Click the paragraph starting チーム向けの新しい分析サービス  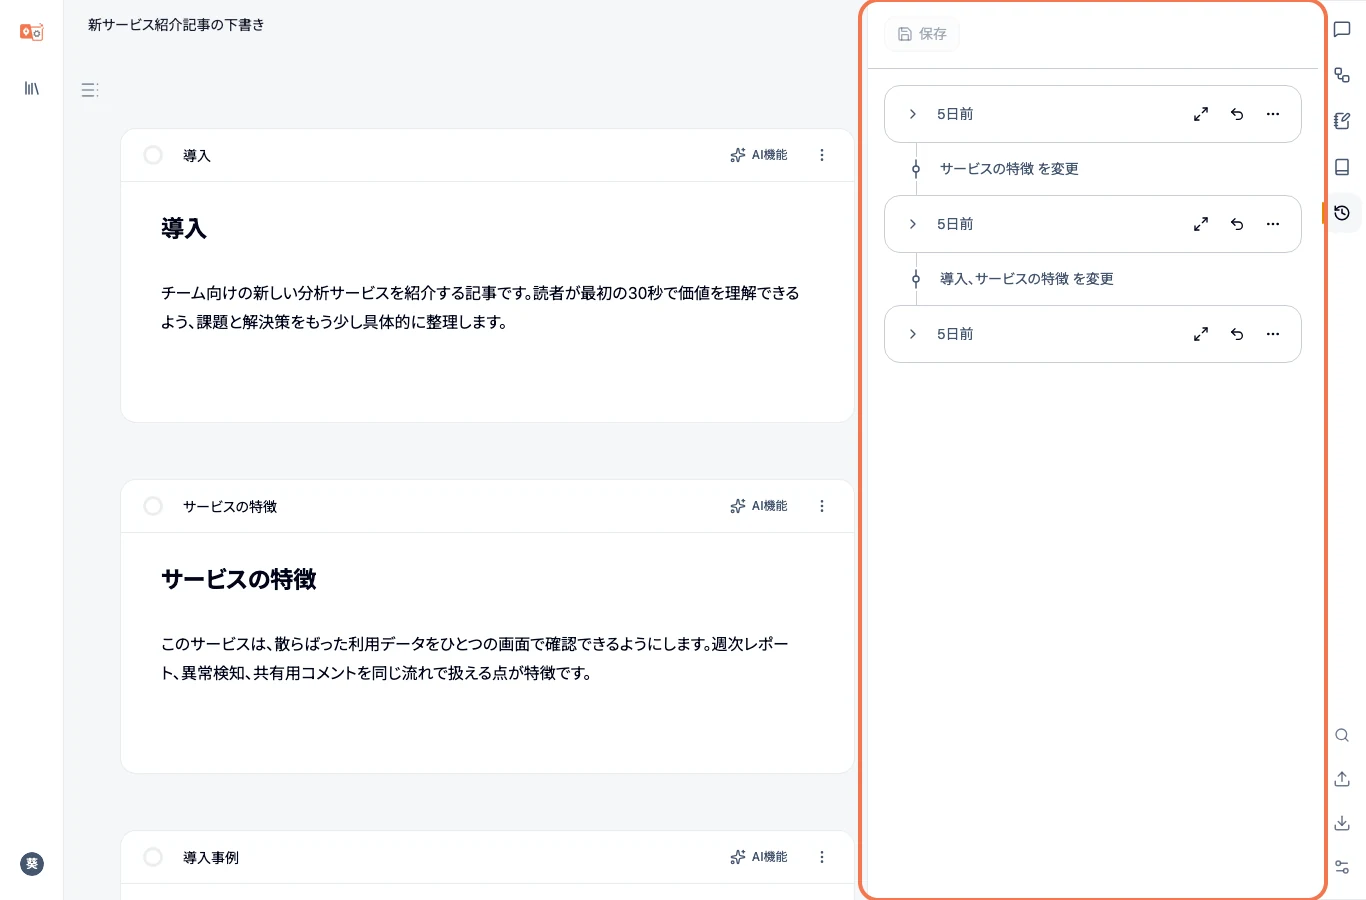480,307
